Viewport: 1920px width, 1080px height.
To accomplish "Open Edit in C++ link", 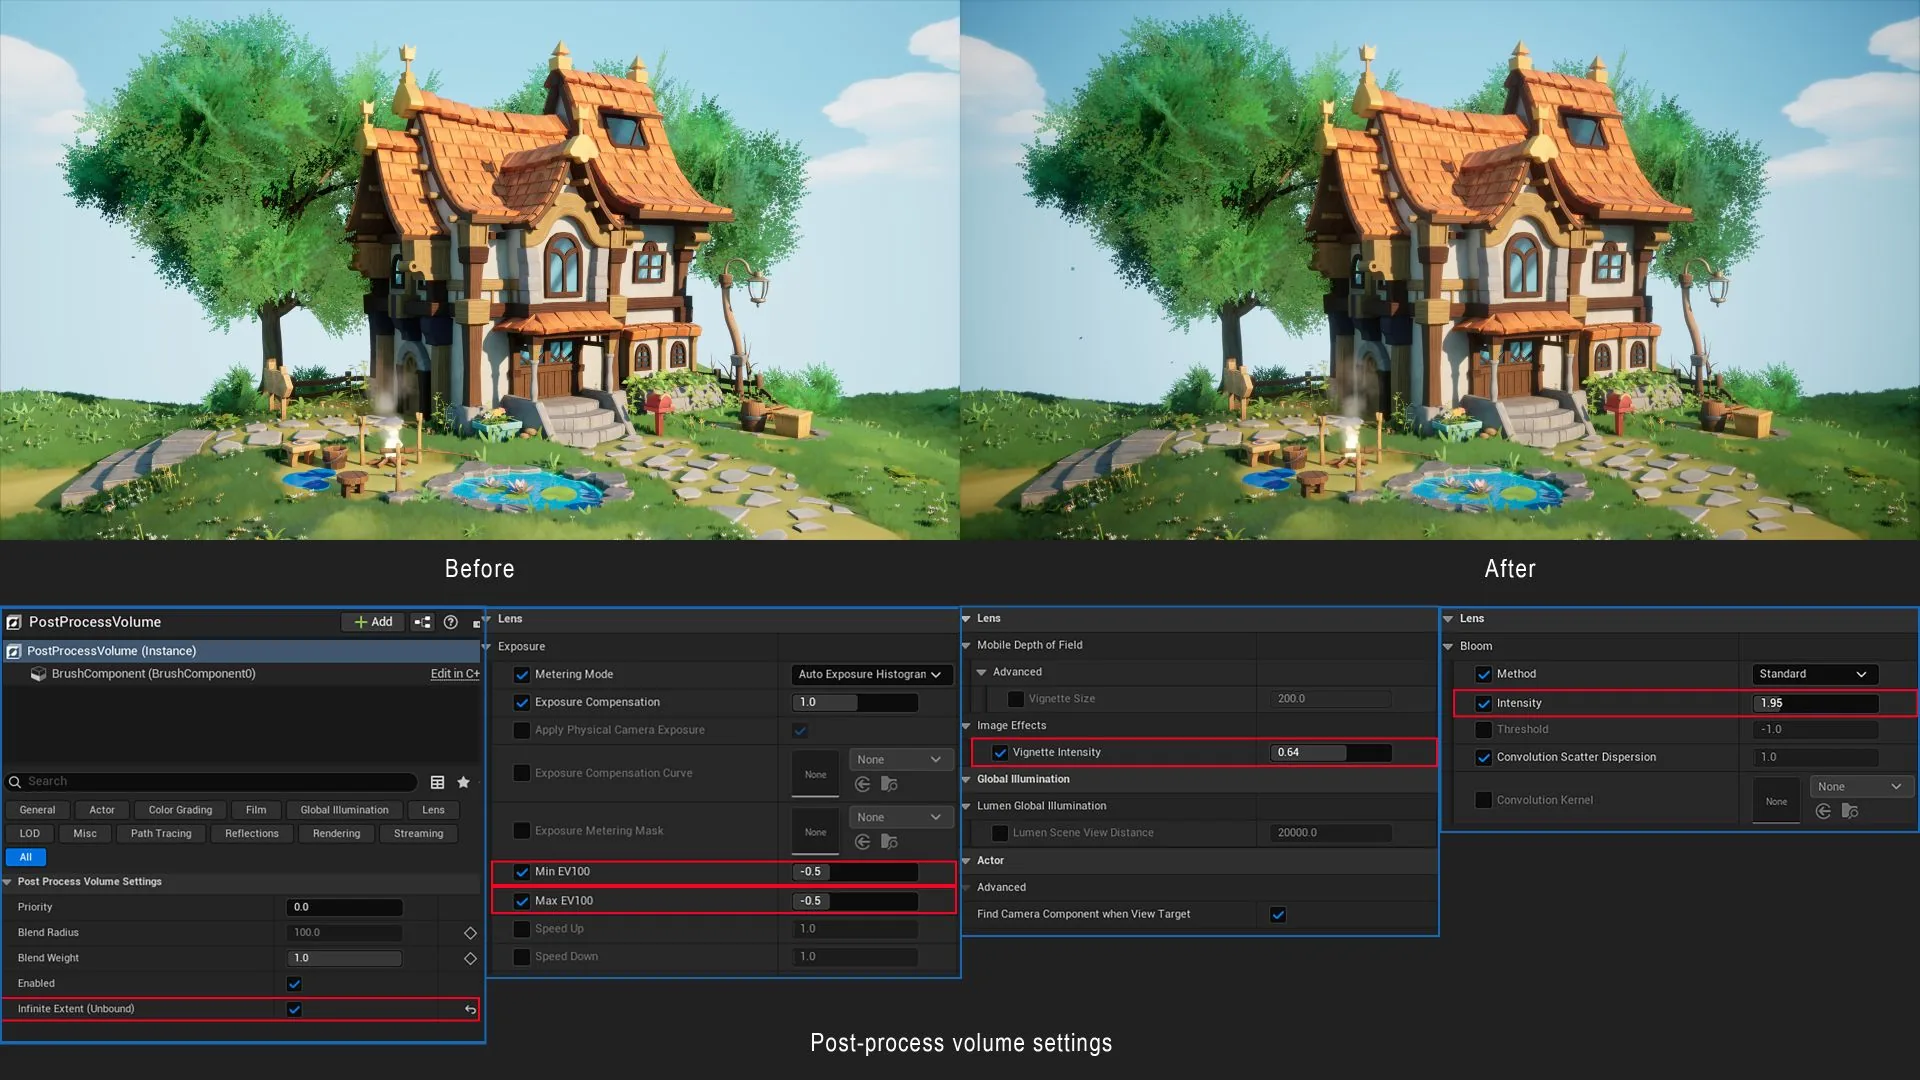I will pyautogui.click(x=455, y=674).
